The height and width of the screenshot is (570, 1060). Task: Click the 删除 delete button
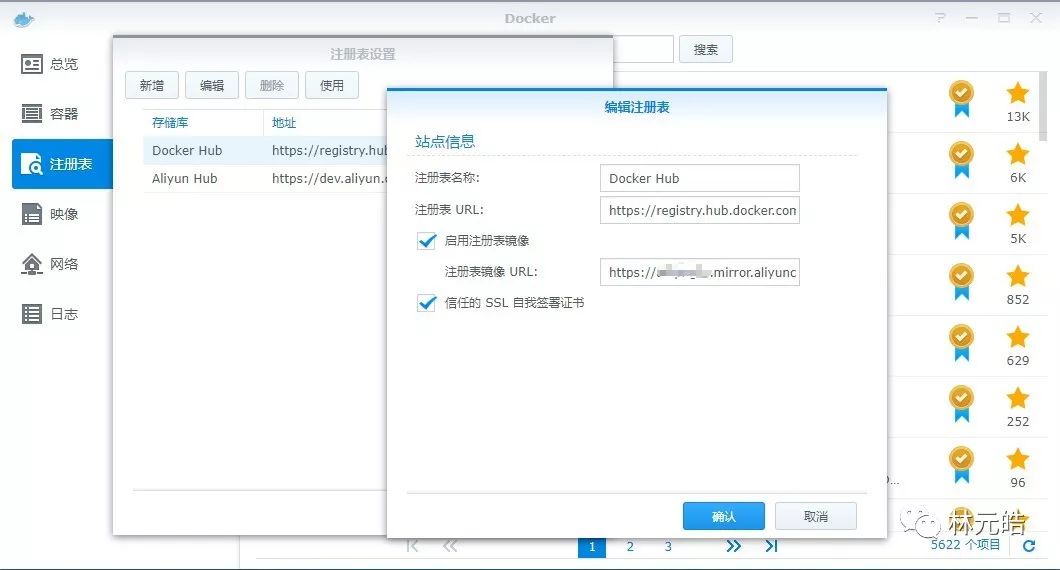tap(272, 85)
